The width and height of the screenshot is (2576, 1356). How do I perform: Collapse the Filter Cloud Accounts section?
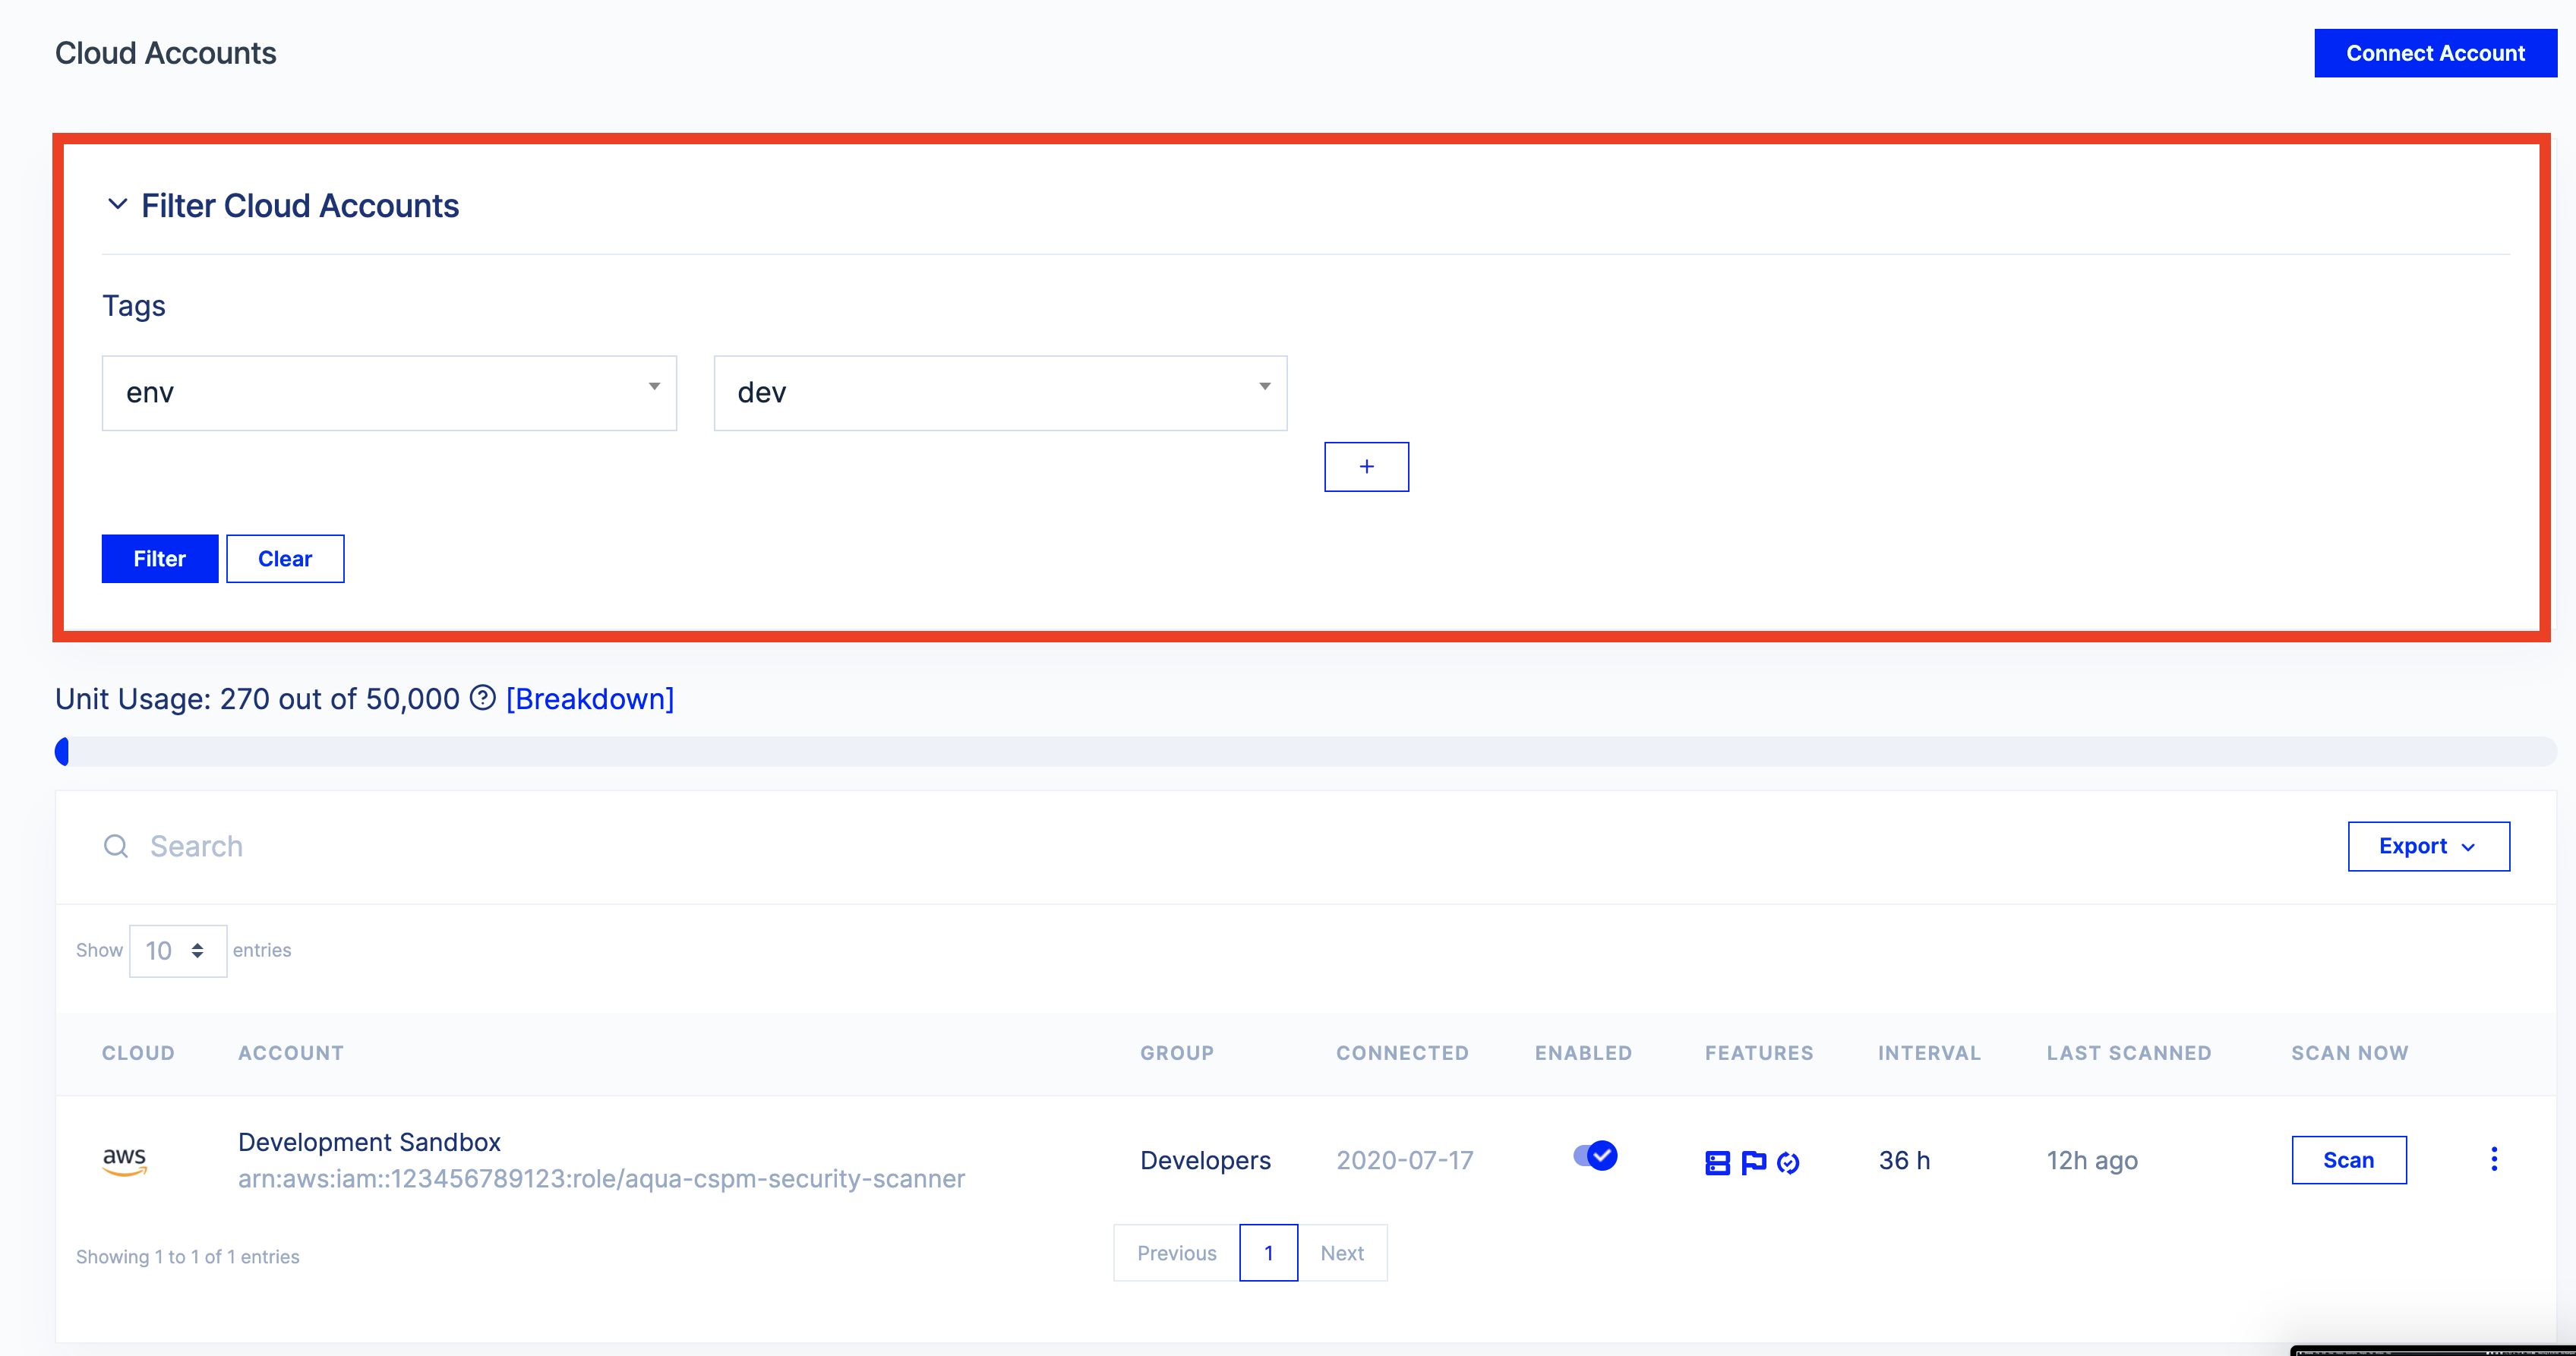(x=117, y=205)
